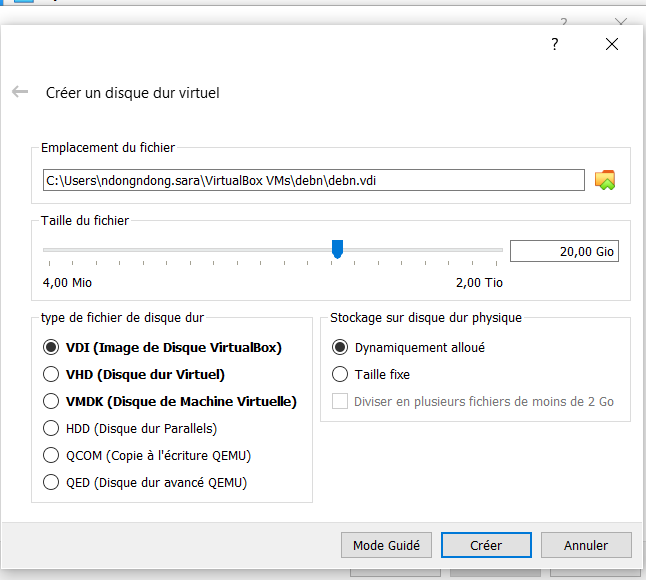Click the file path field for debn.vdi
Image resolution: width=646 pixels, height=580 pixels.
[314, 180]
